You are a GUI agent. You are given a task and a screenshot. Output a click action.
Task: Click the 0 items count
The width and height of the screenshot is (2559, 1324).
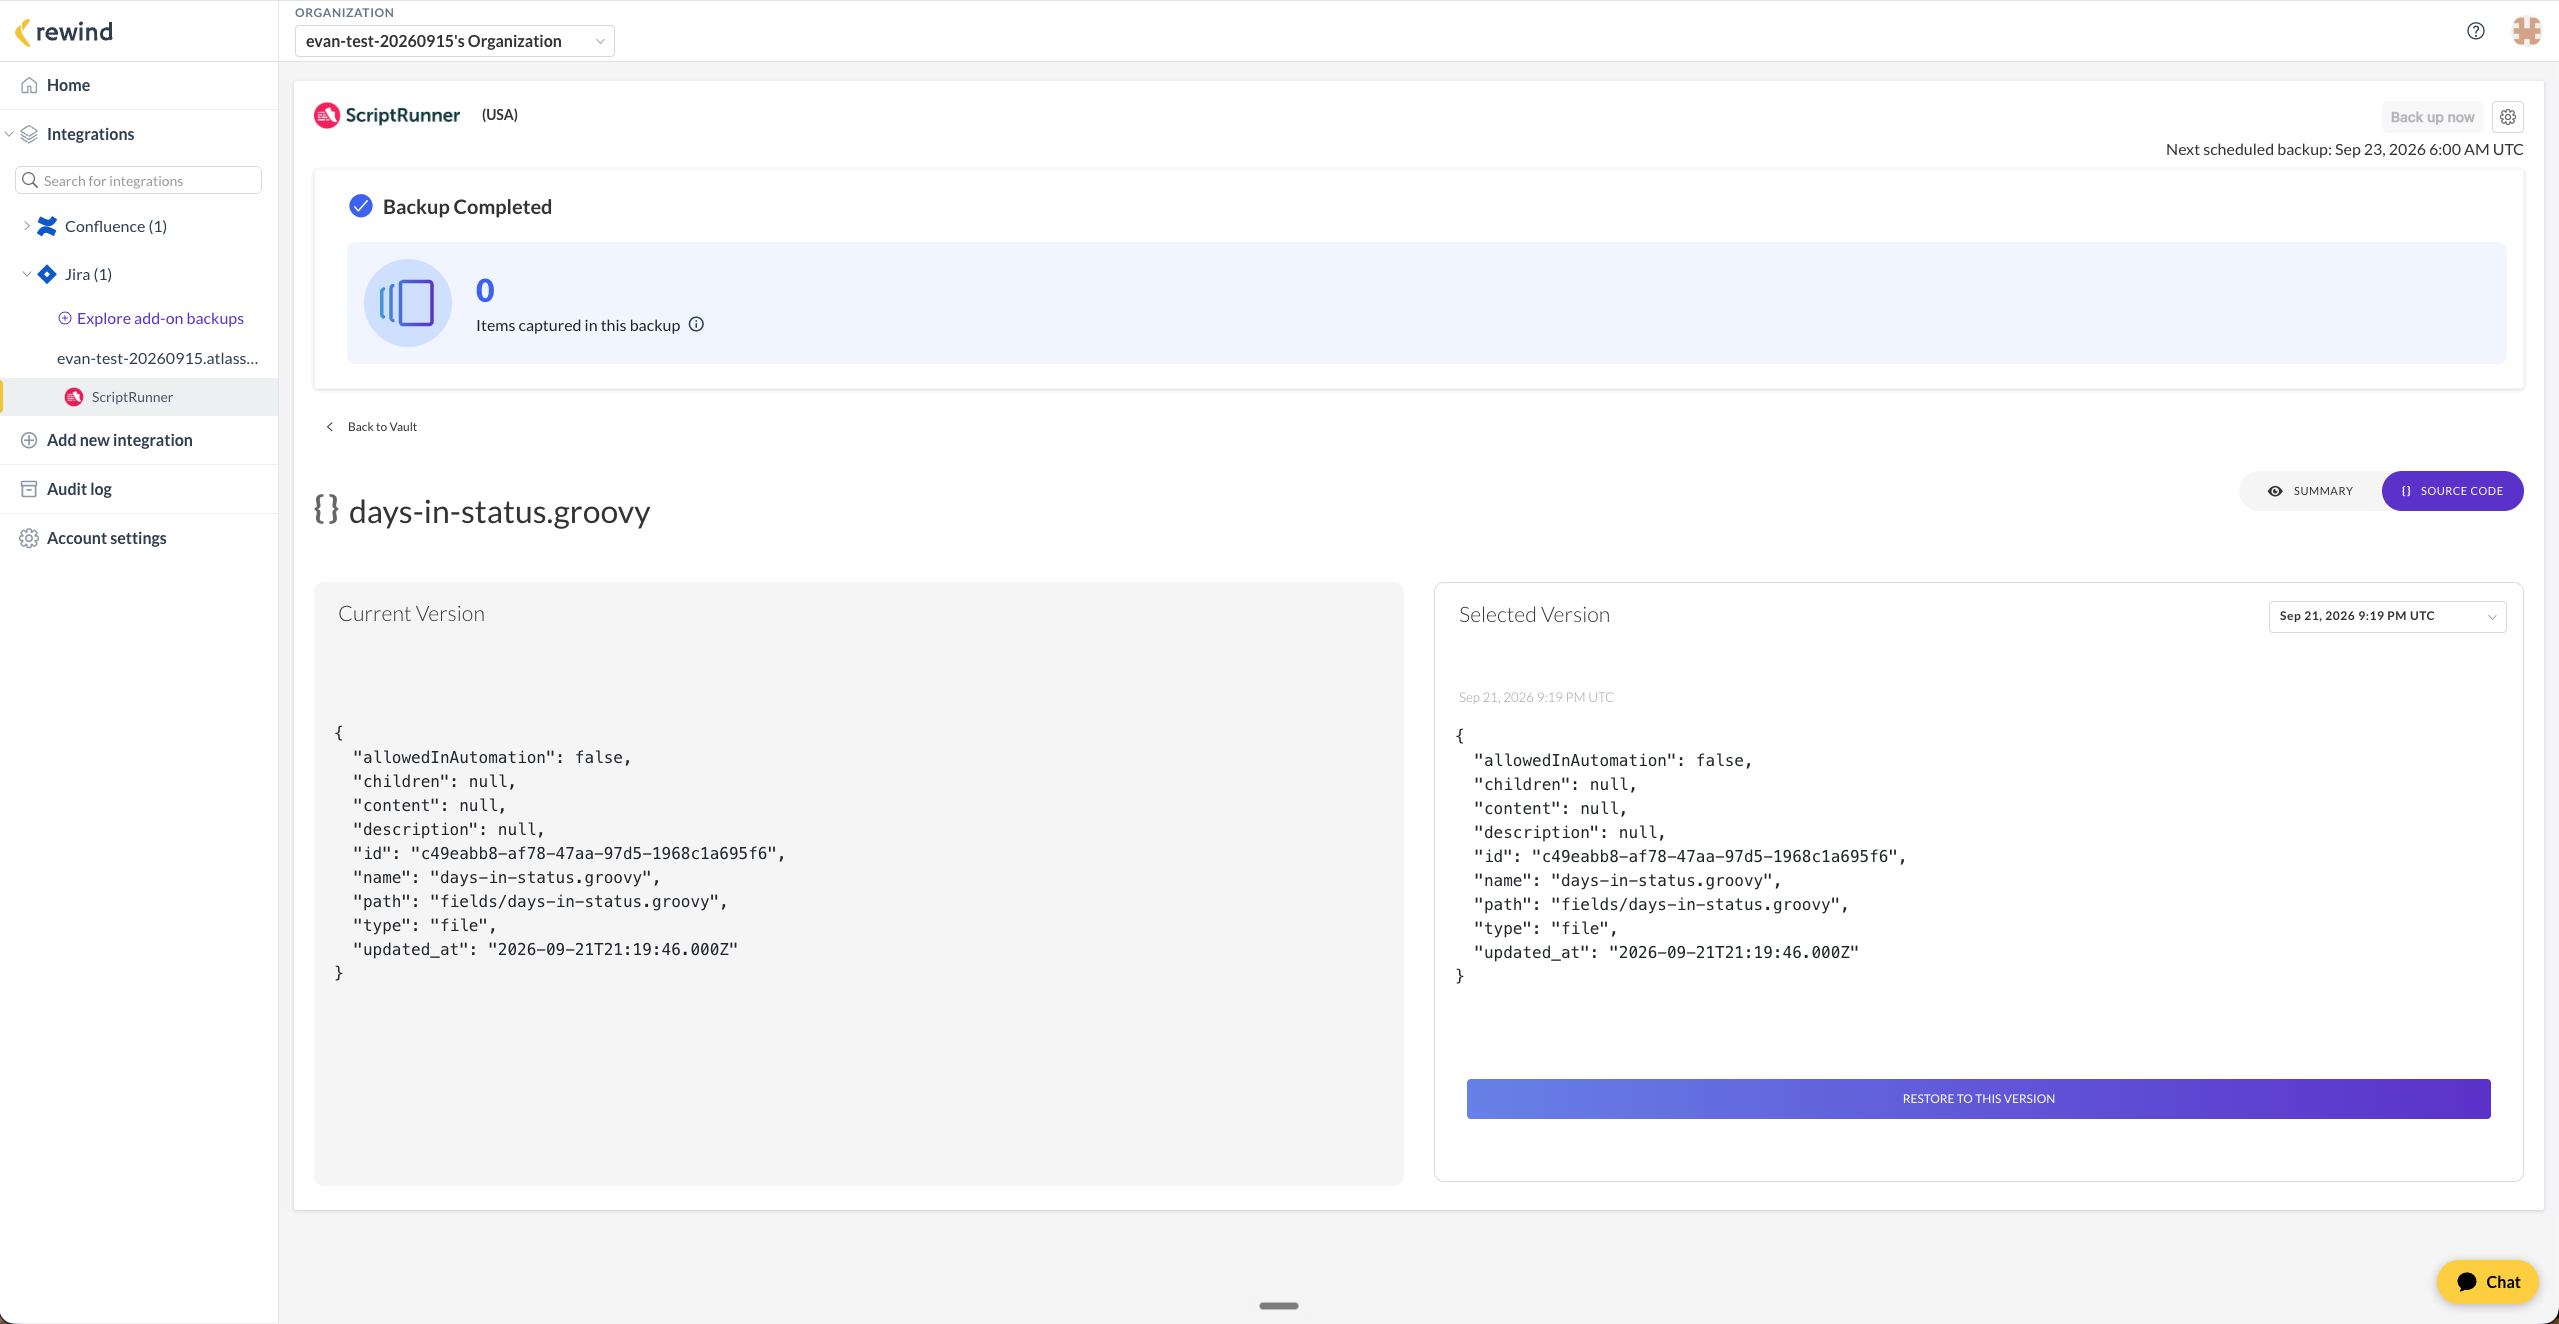tap(485, 290)
